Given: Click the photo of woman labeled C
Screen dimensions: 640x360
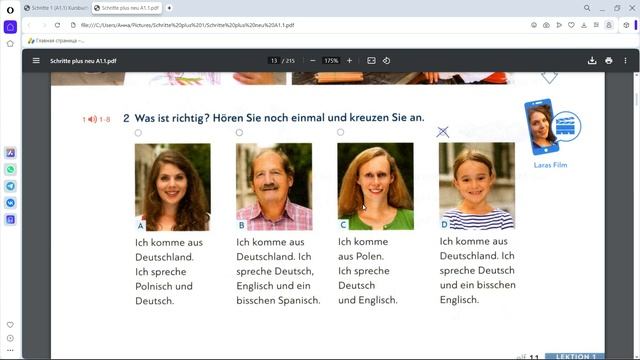Looking at the screenshot, I should pyautogui.click(x=376, y=186).
